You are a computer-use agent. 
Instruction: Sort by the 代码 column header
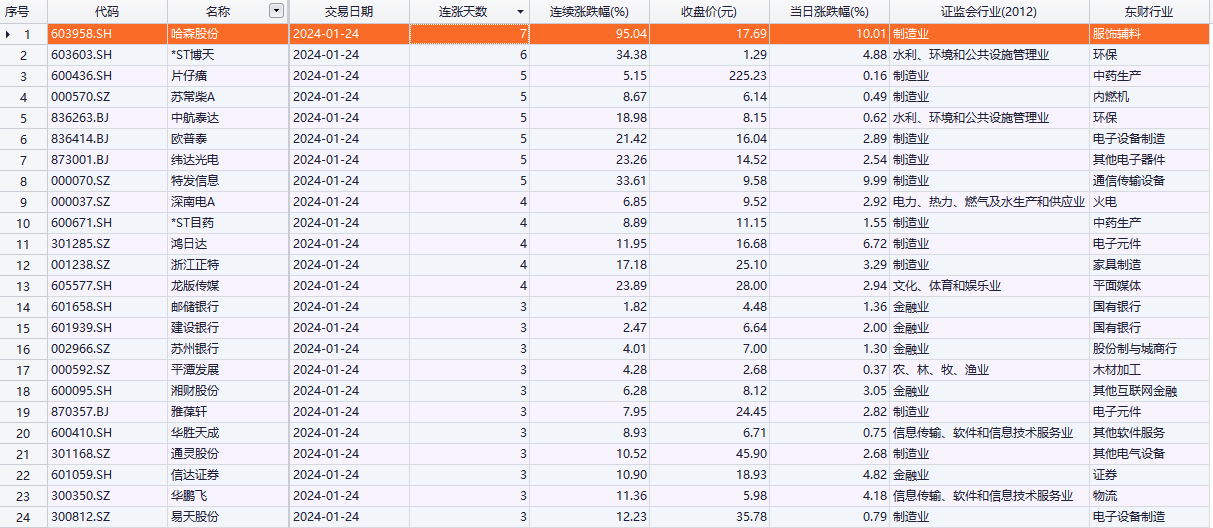point(106,12)
